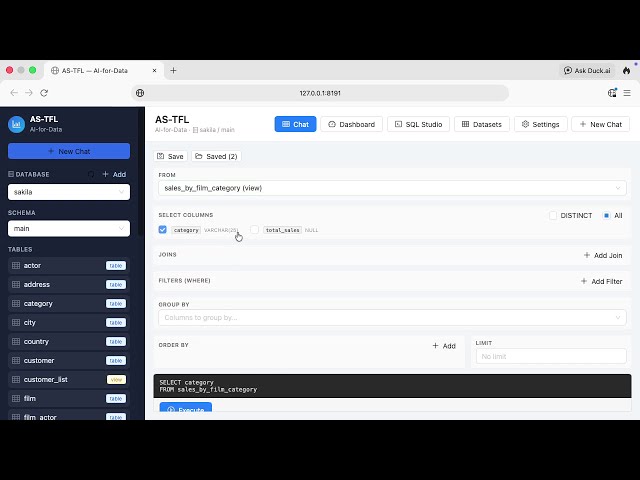Viewport: 640px width, 480px height.
Task: Click the browser extensions icon
Action: click(x=612, y=93)
